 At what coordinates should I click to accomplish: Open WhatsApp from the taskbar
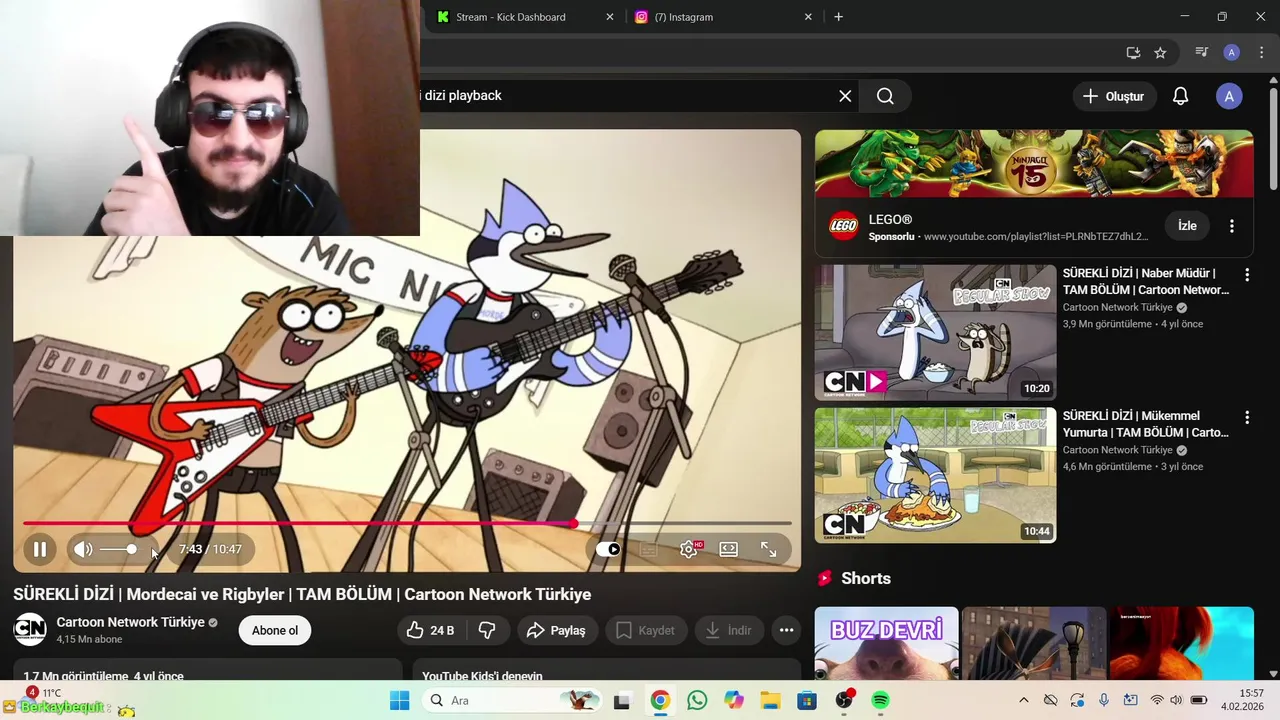point(697,700)
